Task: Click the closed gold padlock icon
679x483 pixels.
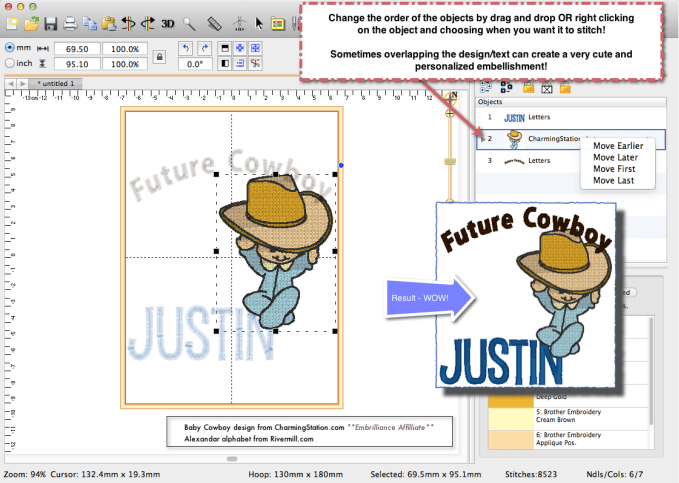Action: coord(528,87)
